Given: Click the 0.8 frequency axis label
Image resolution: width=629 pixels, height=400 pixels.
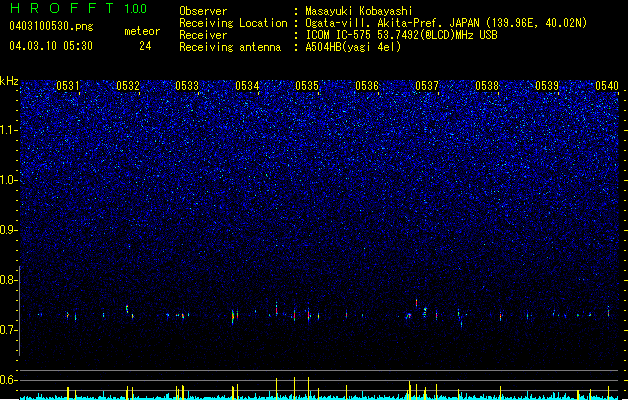Looking at the screenshot, I should tap(9, 280).
